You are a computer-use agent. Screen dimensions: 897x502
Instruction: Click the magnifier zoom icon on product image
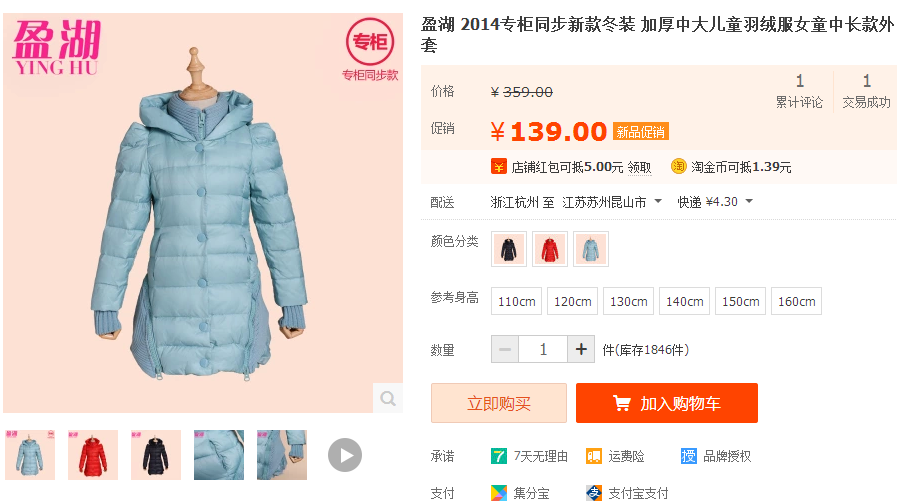388,398
